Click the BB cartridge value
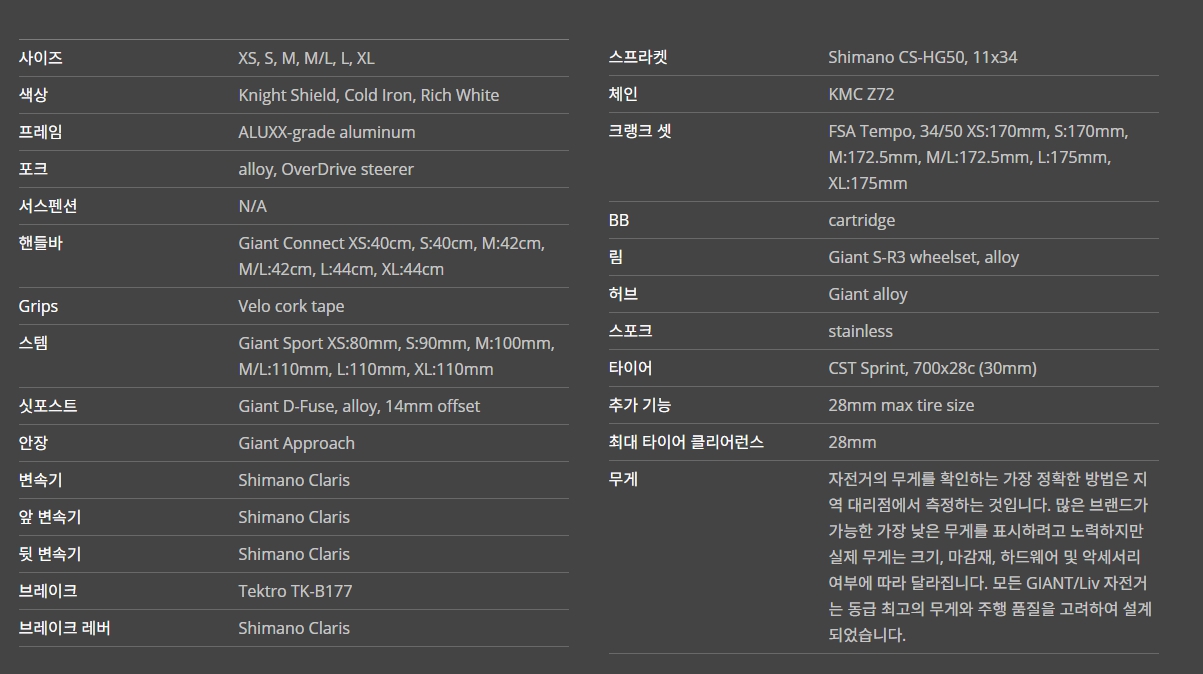Image resolution: width=1203 pixels, height=674 pixels. (x=861, y=220)
